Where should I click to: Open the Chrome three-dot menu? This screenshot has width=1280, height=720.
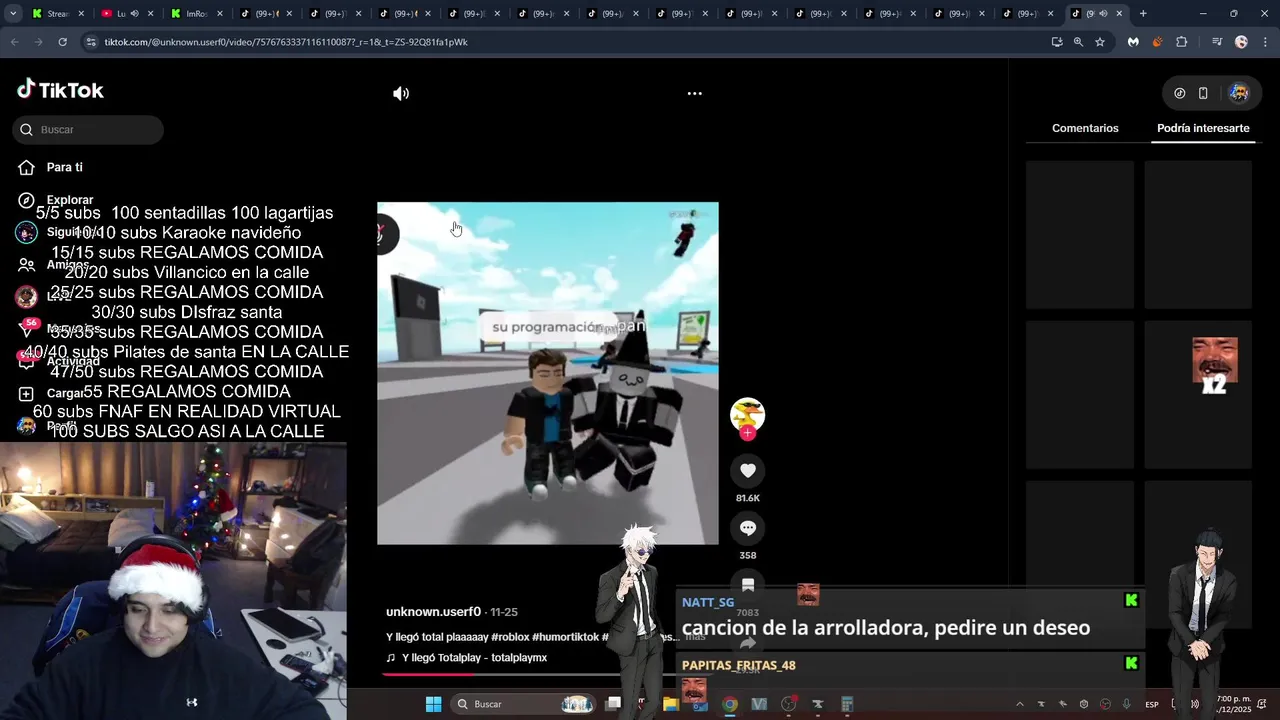click(x=1265, y=42)
